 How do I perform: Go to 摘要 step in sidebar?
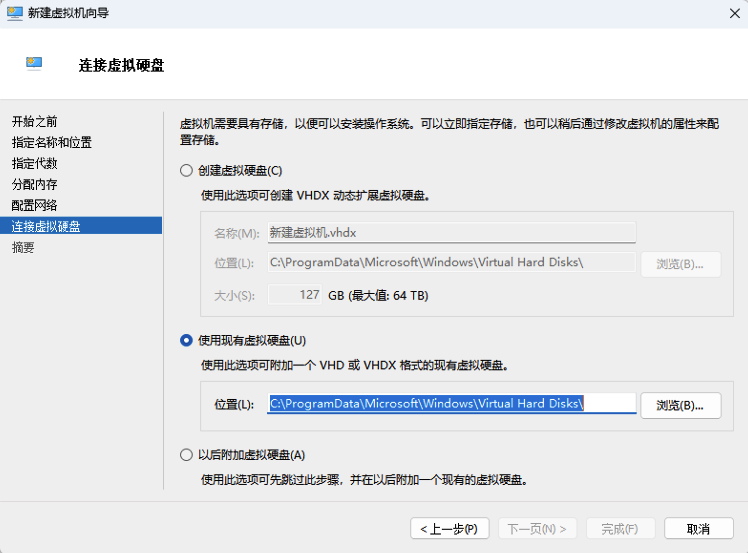tap(23, 247)
